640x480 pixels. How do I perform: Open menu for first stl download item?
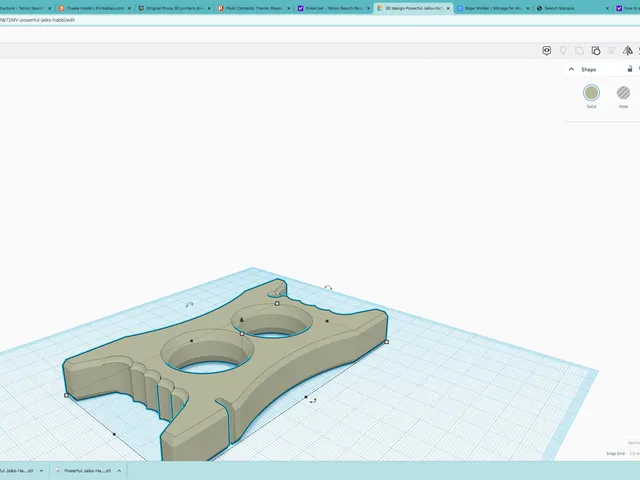41,471
